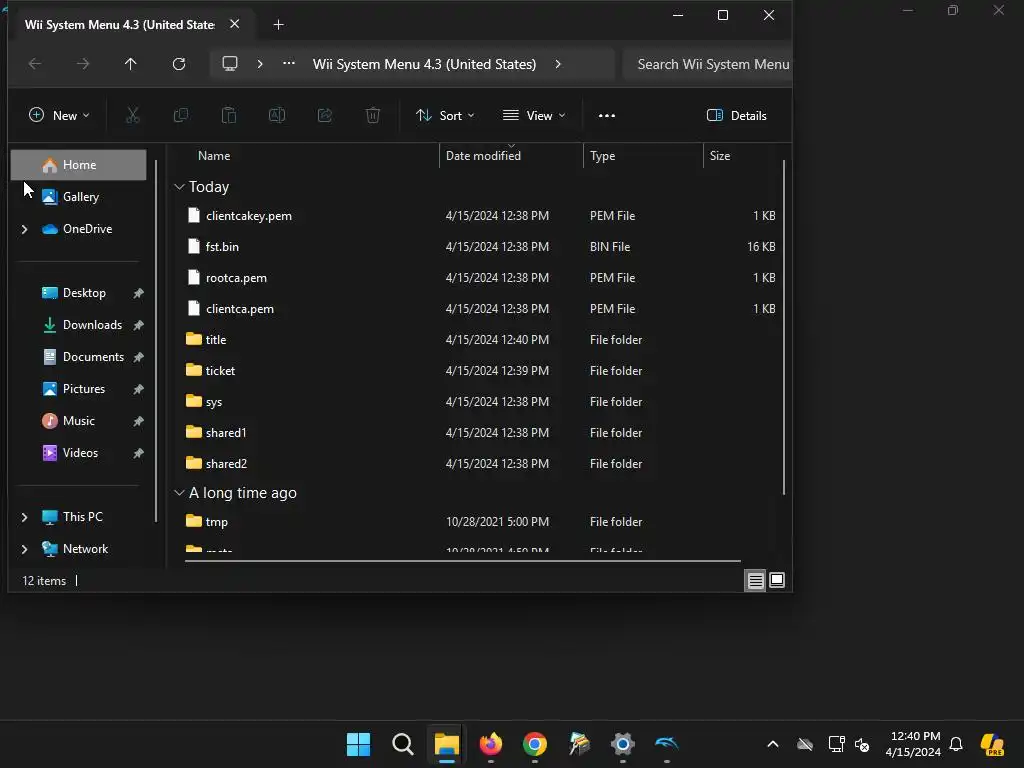Switch to details list view icon in status bar

click(756, 580)
